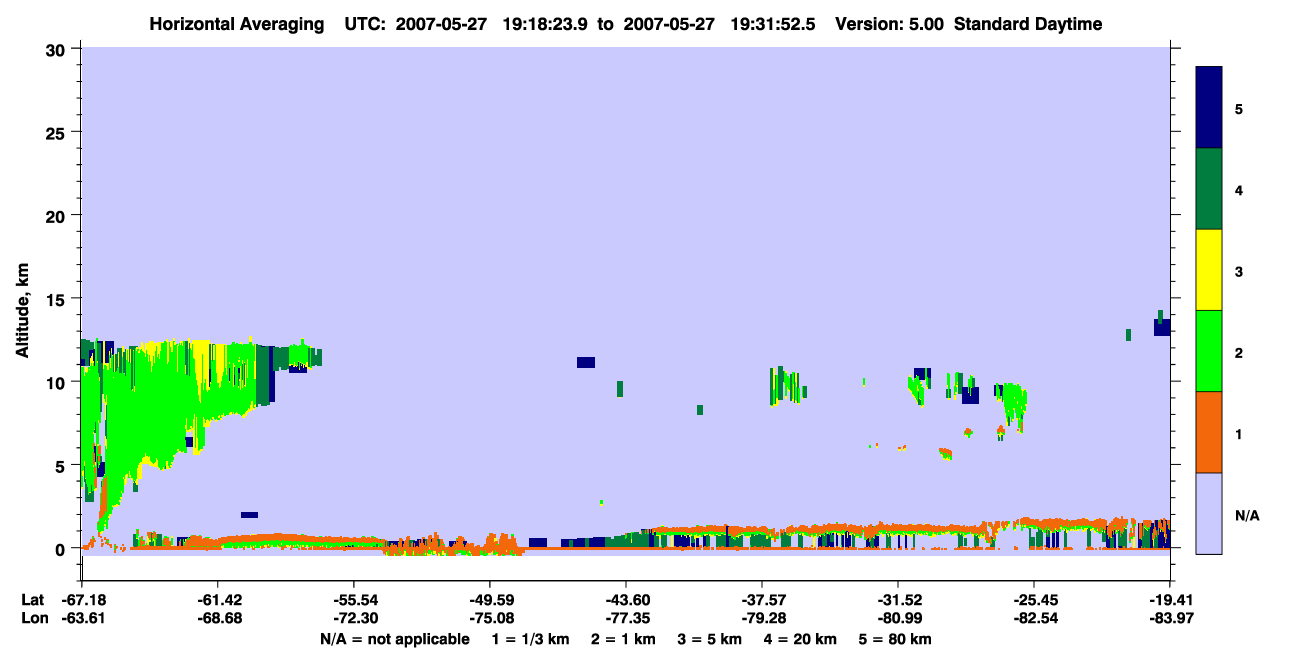
Task: Click the small dark blue block near 11 km
Action: click(x=586, y=362)
